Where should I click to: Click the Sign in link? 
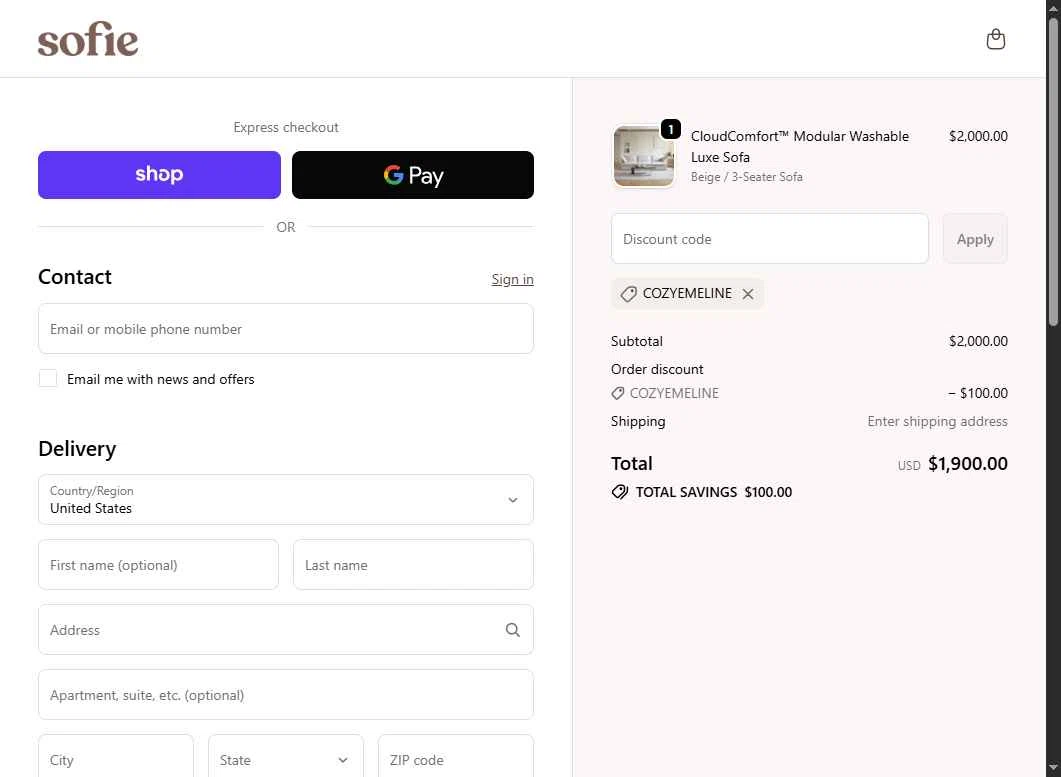pos(512,279)
